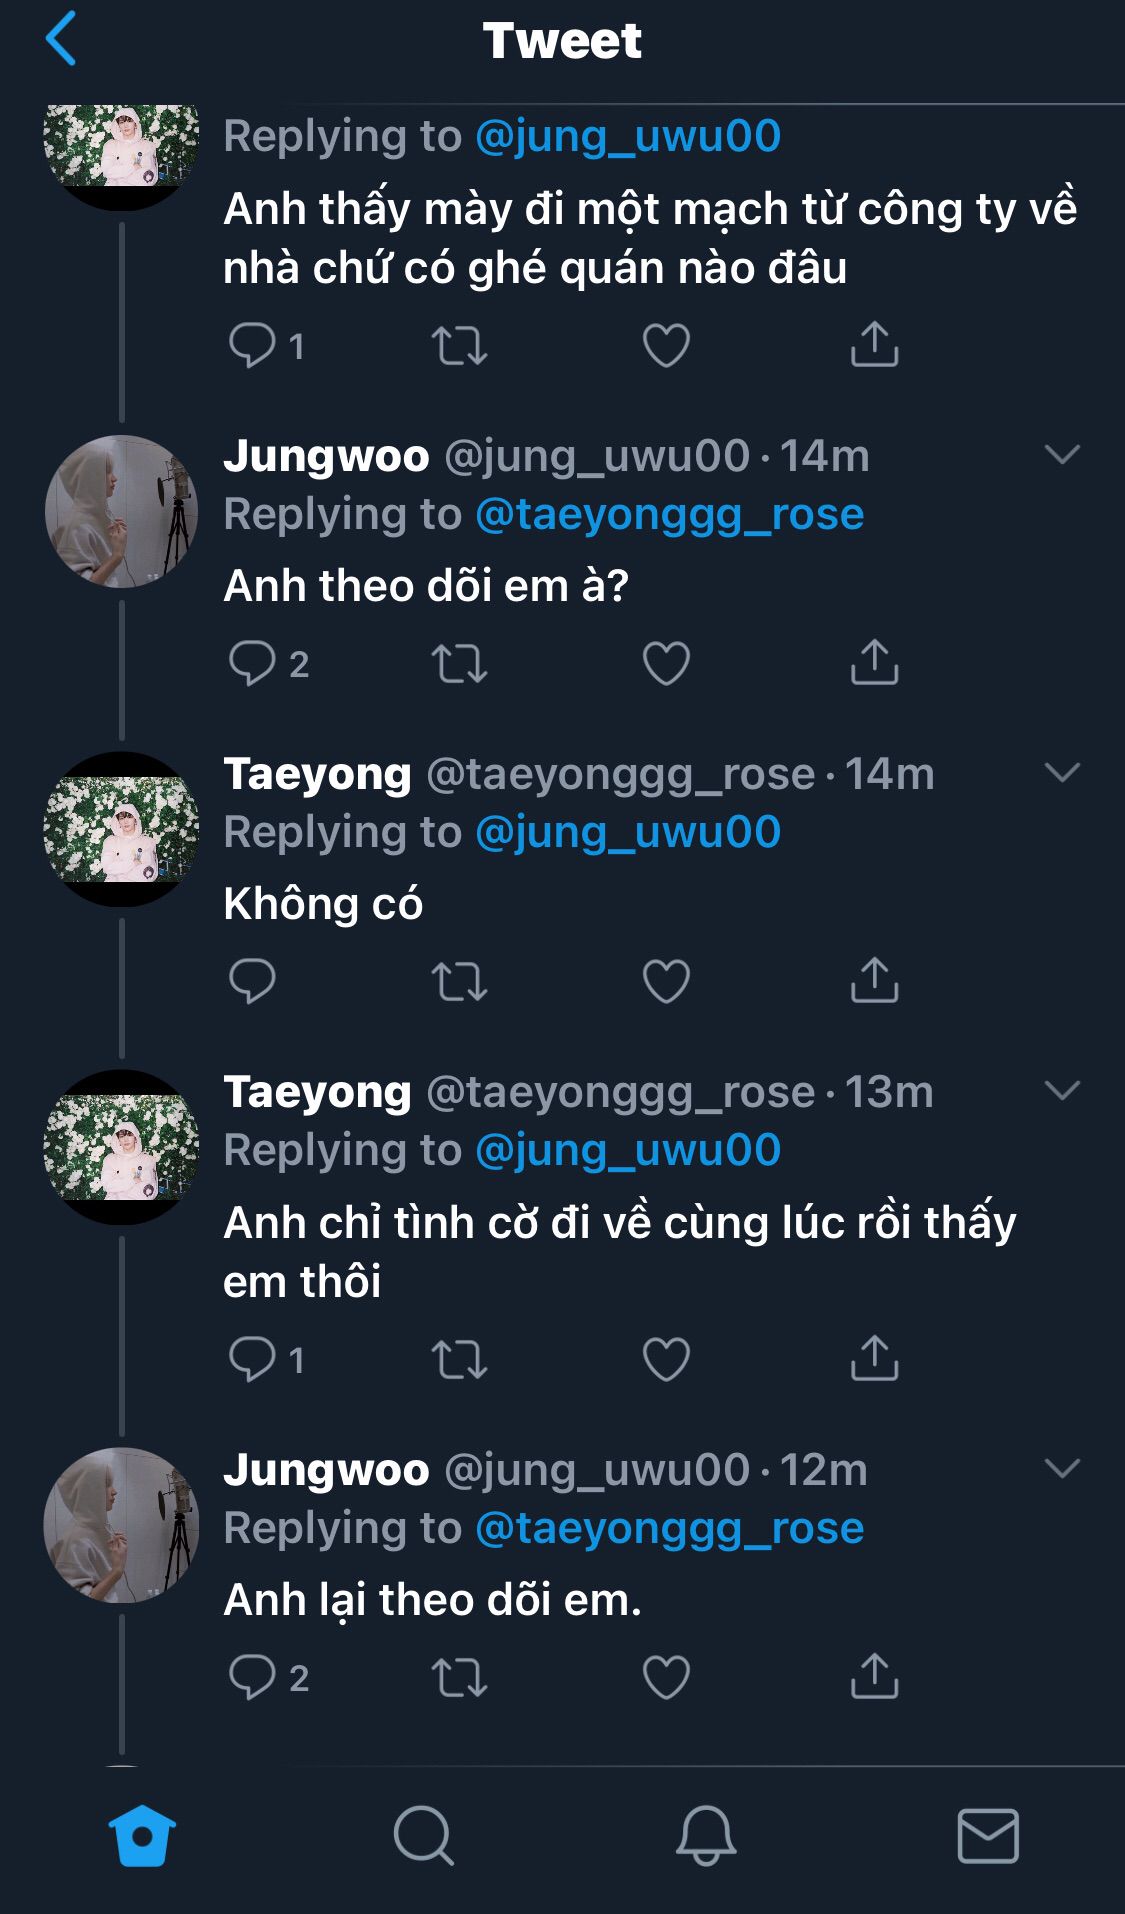Open the Messages envelope tab
The width and height of the screenshot is (1125, 1914).
click(988, 1835)
